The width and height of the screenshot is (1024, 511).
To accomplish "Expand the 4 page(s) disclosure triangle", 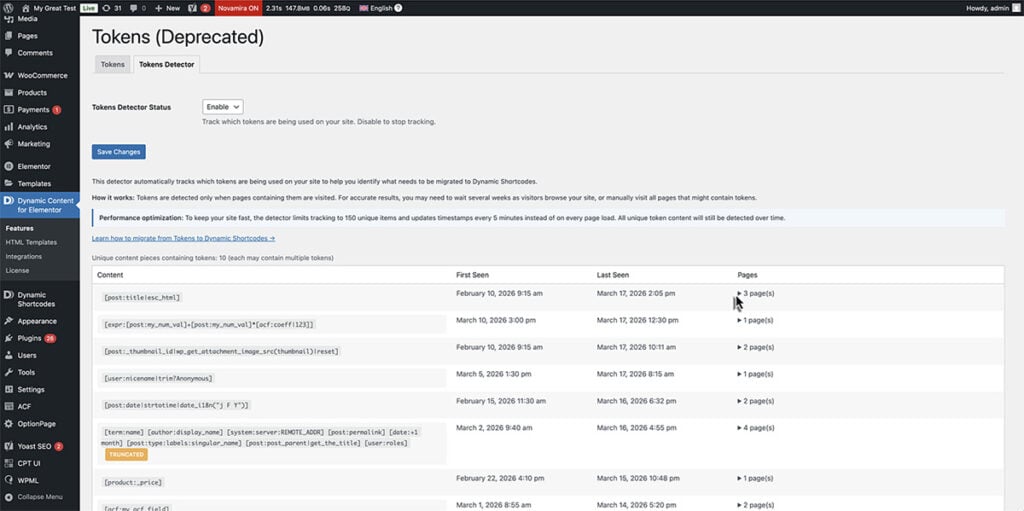I will point(740,428).
